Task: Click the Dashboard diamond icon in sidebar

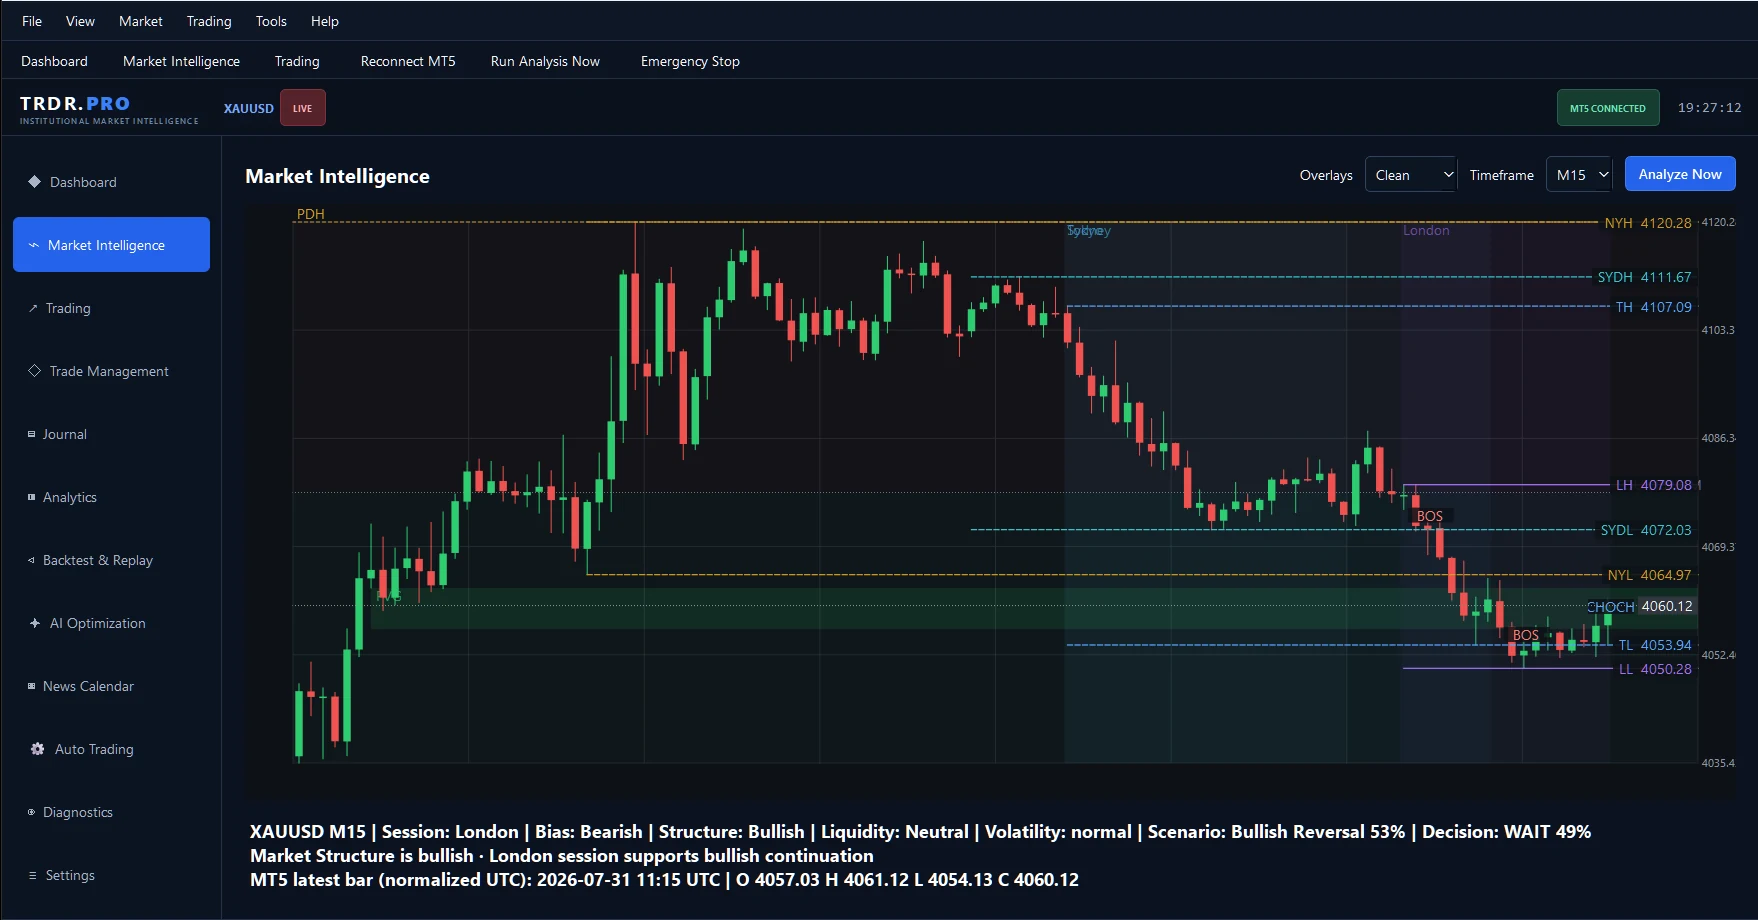Action: (x=34, y=182)
